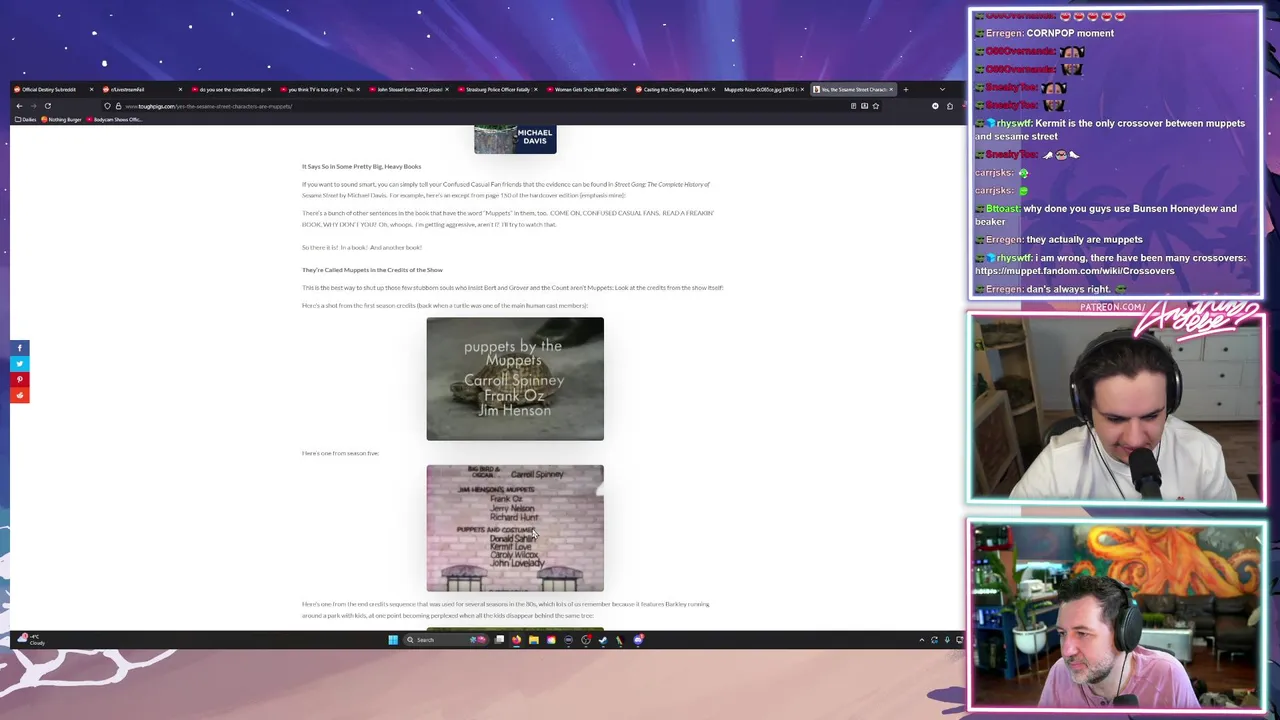Open the muppet.fandom.com Crossovers chat link
Image resolution: width=1280 pixels, height=720 pixels.
pyautogui.click(x=1075, y=271)
